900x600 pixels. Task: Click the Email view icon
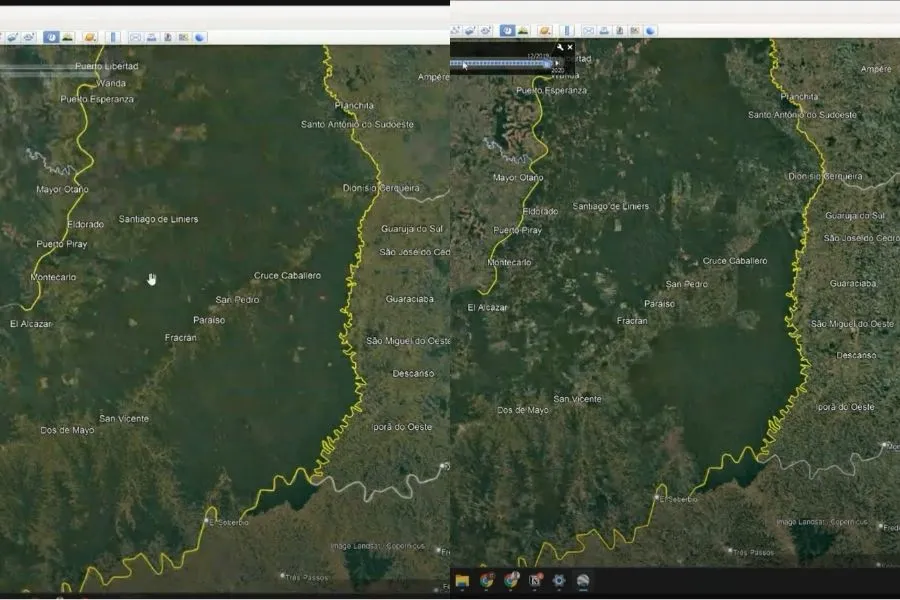(x=136, y=36)
